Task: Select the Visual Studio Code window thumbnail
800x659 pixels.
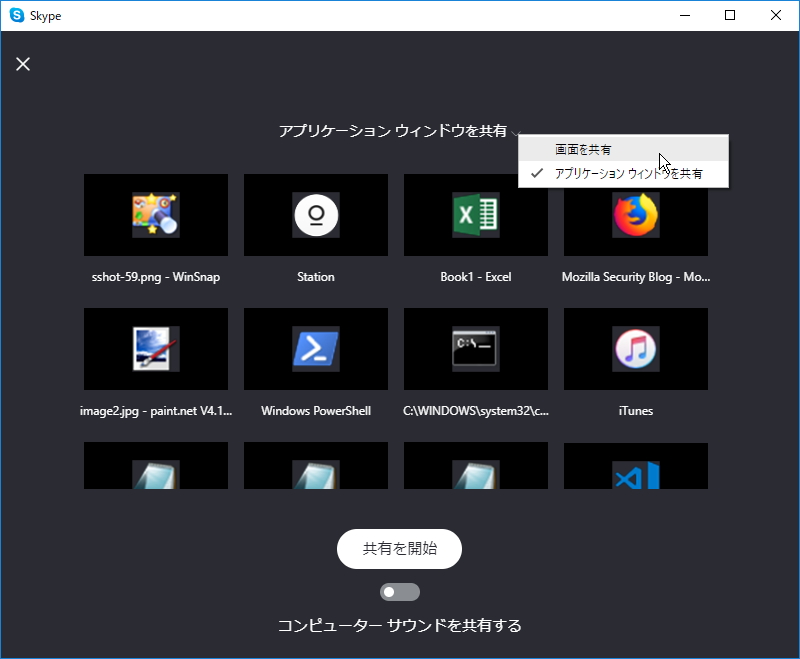Action: [x=635, y=467]
